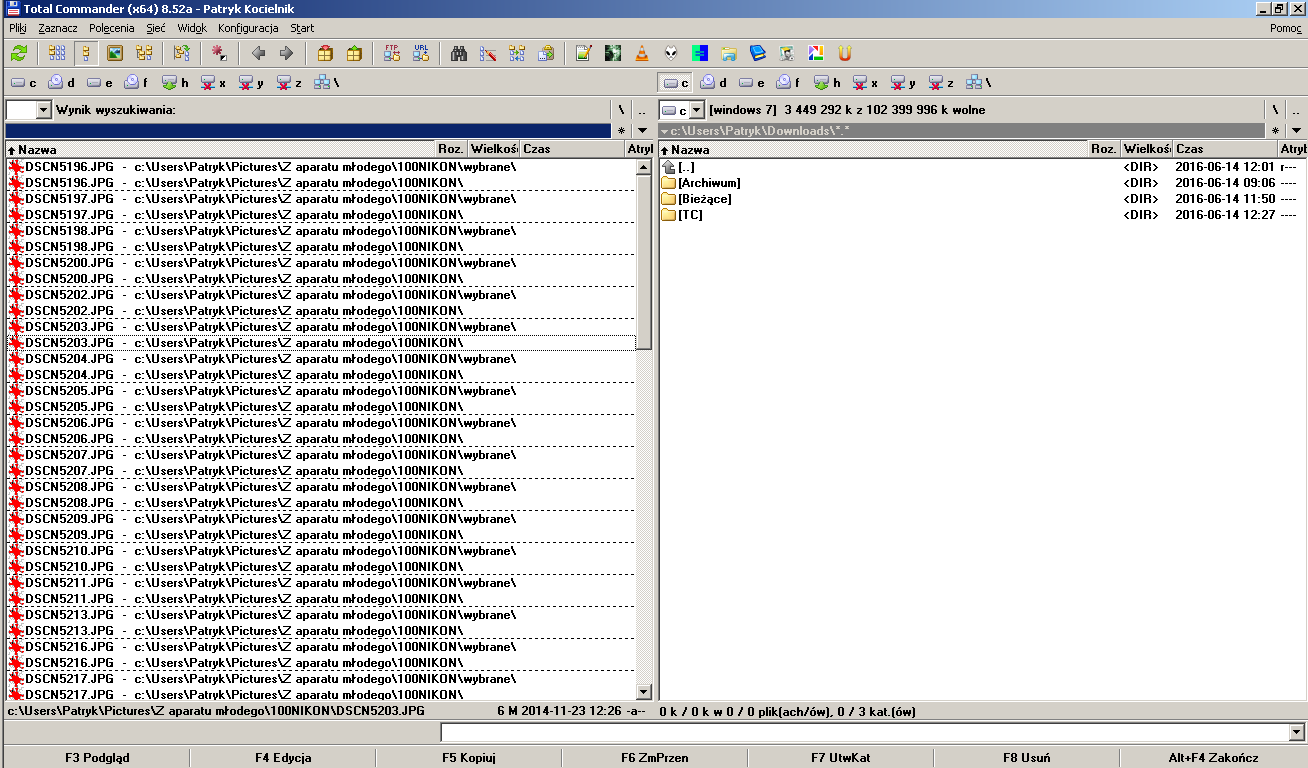Image resolution: width=1308 pixels, height=768 pixels.
Task: Click the Pack files toolbar icon
Action: coord(325,53)
